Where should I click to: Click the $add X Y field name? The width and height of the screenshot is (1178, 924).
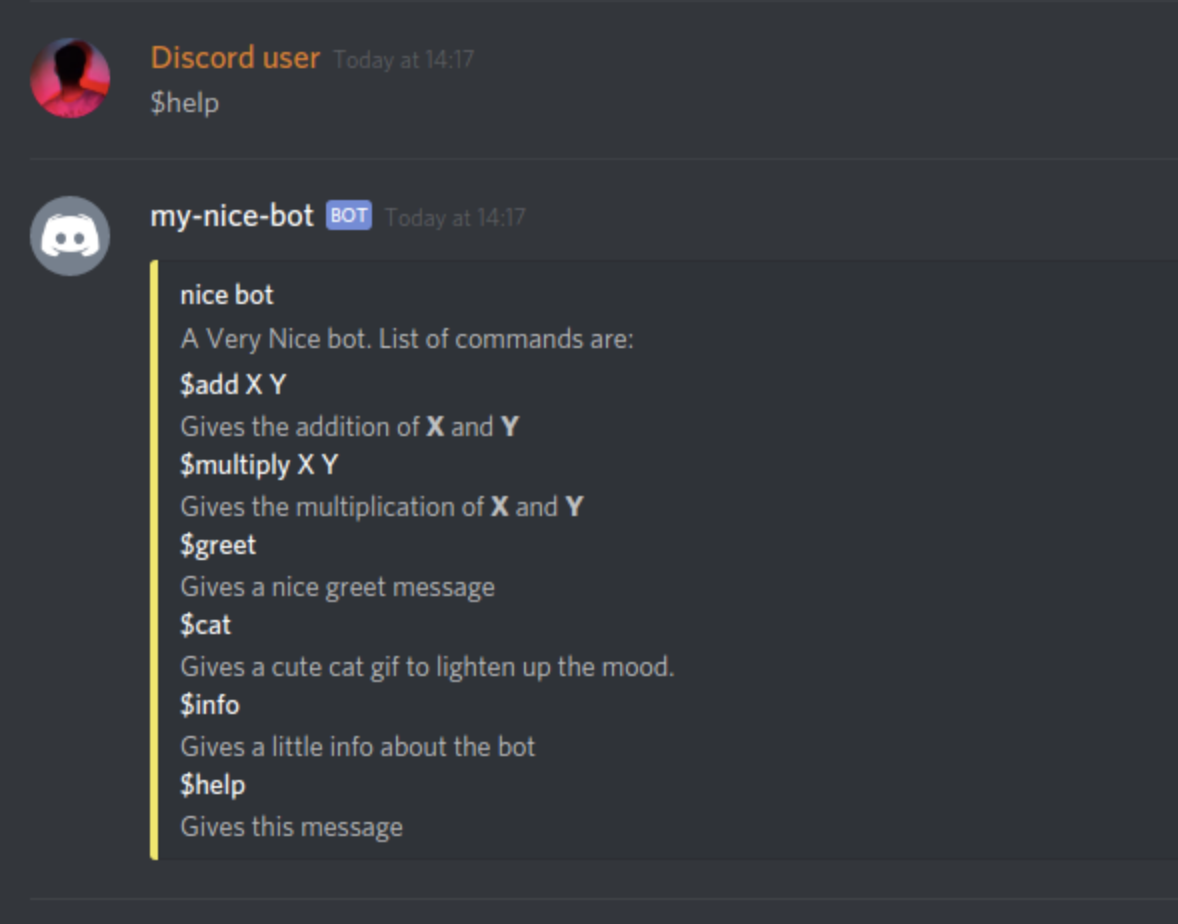coord(233,384)
